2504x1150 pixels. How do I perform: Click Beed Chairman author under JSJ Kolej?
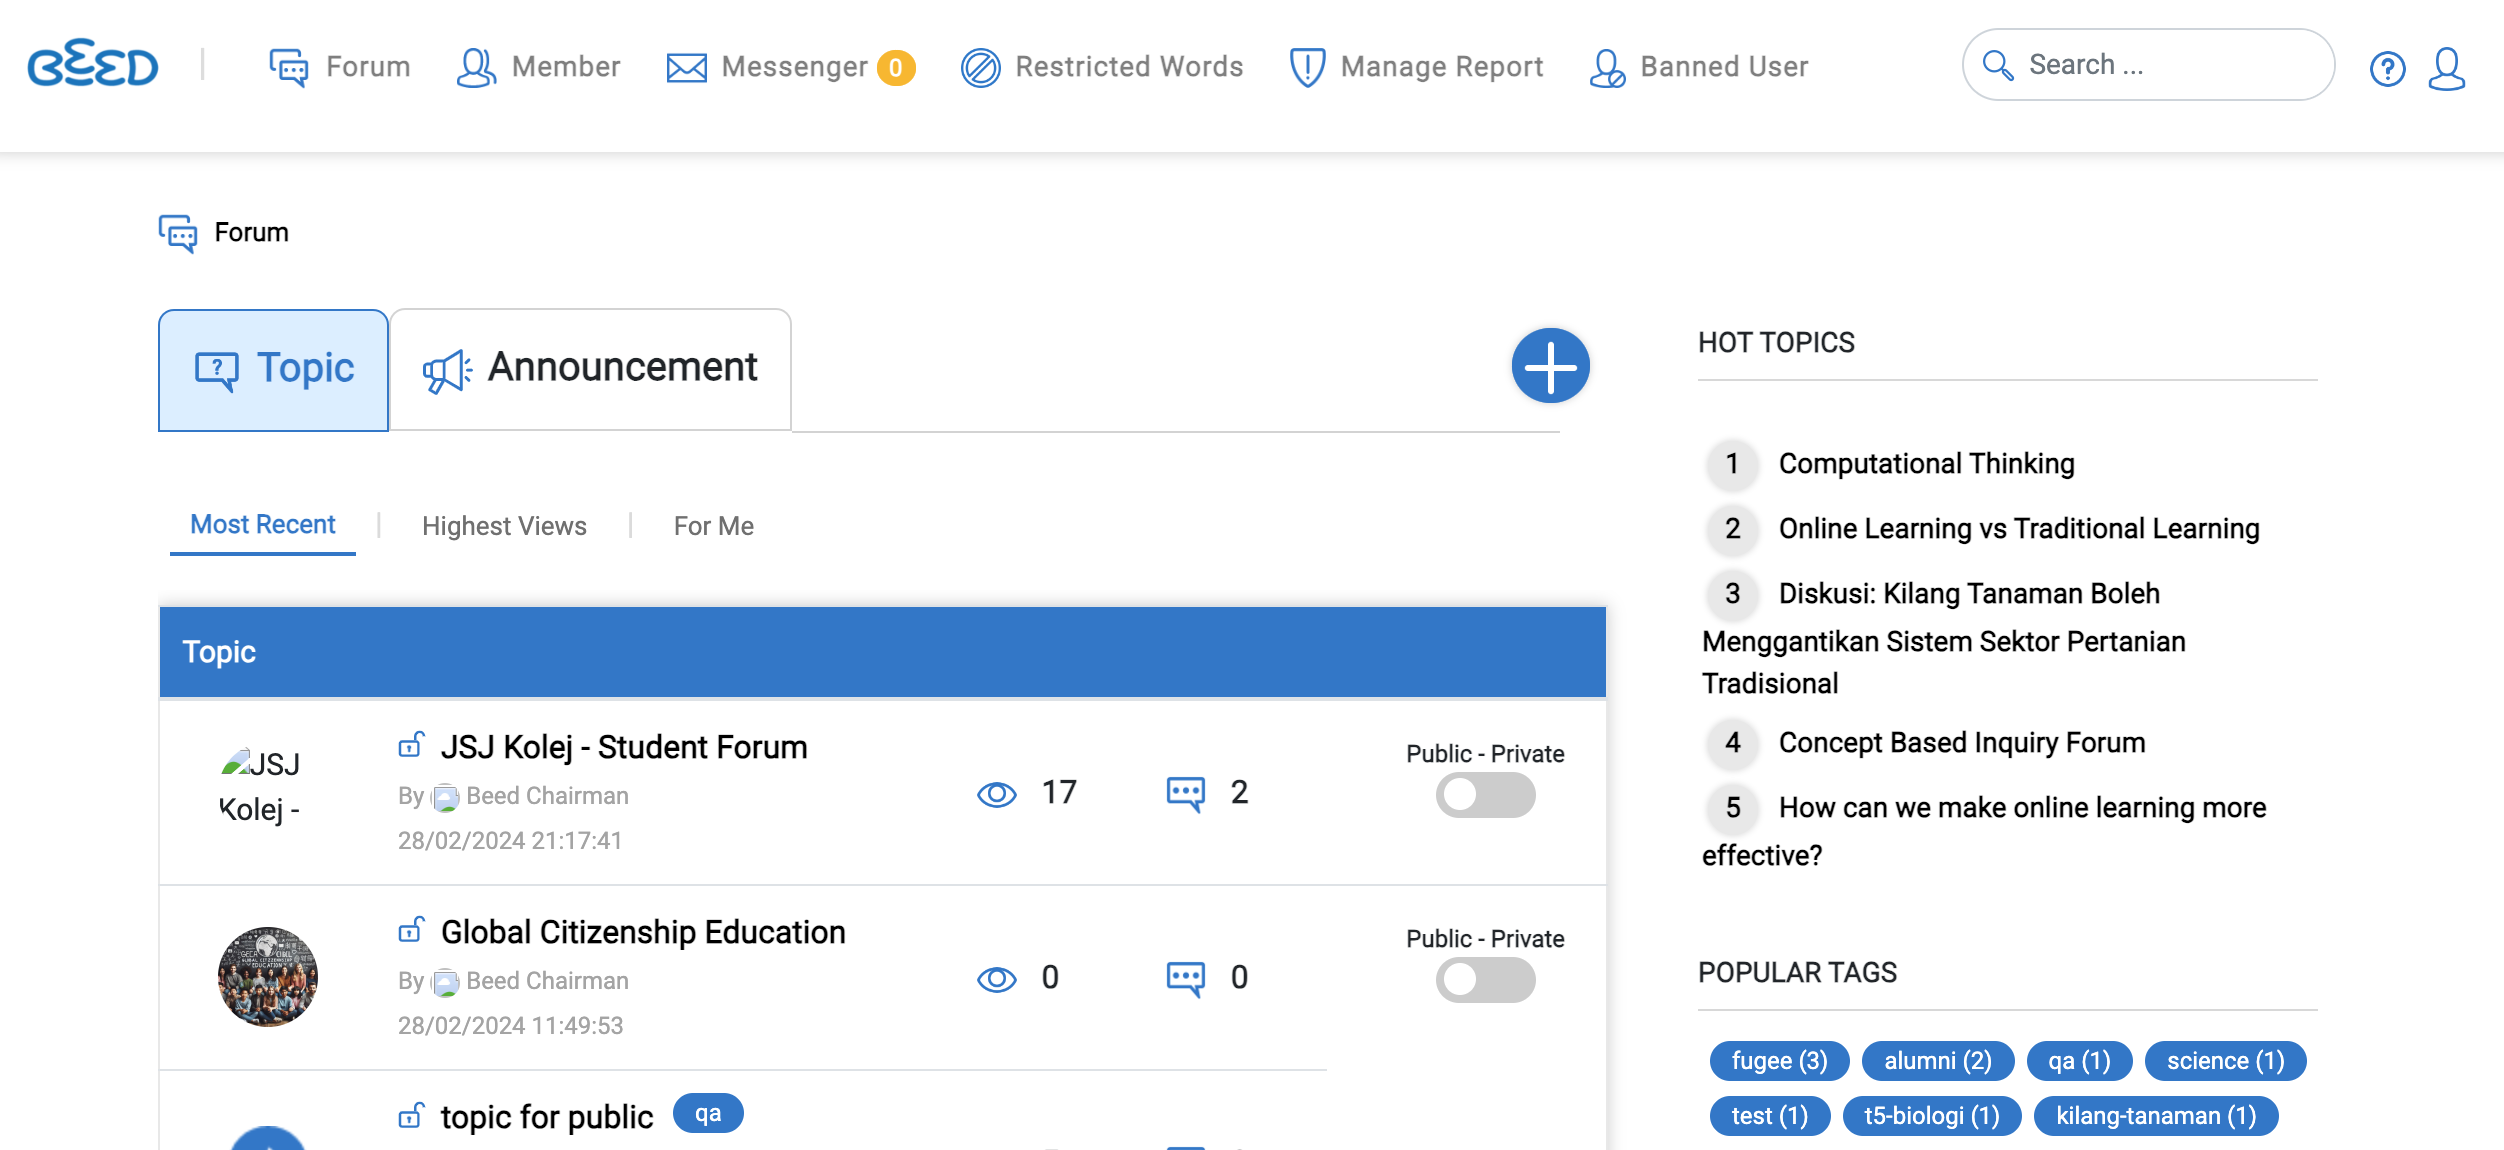coord(547,796)
